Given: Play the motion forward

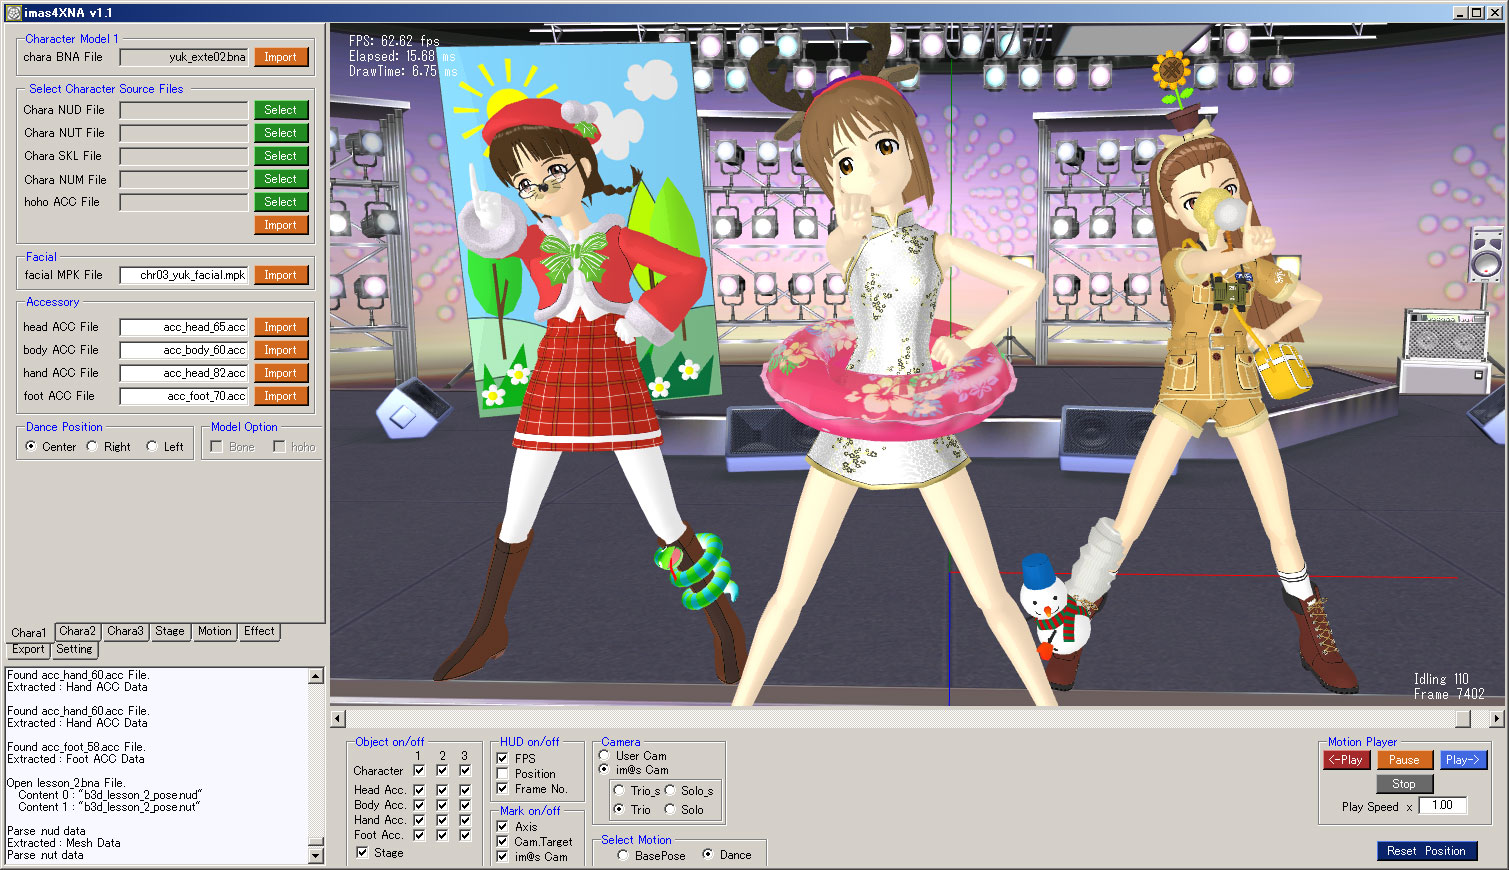Looking at the screenshot, I should pyautogui.click(x=1462, y=760).
